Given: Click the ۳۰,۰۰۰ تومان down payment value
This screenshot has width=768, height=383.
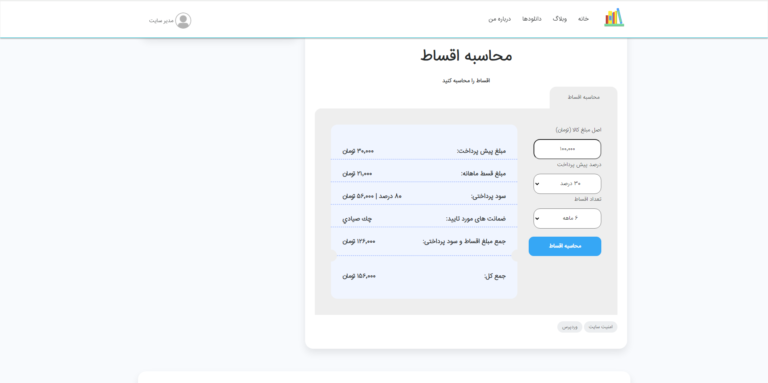Looking at the screenshot, I should (358, 151).
